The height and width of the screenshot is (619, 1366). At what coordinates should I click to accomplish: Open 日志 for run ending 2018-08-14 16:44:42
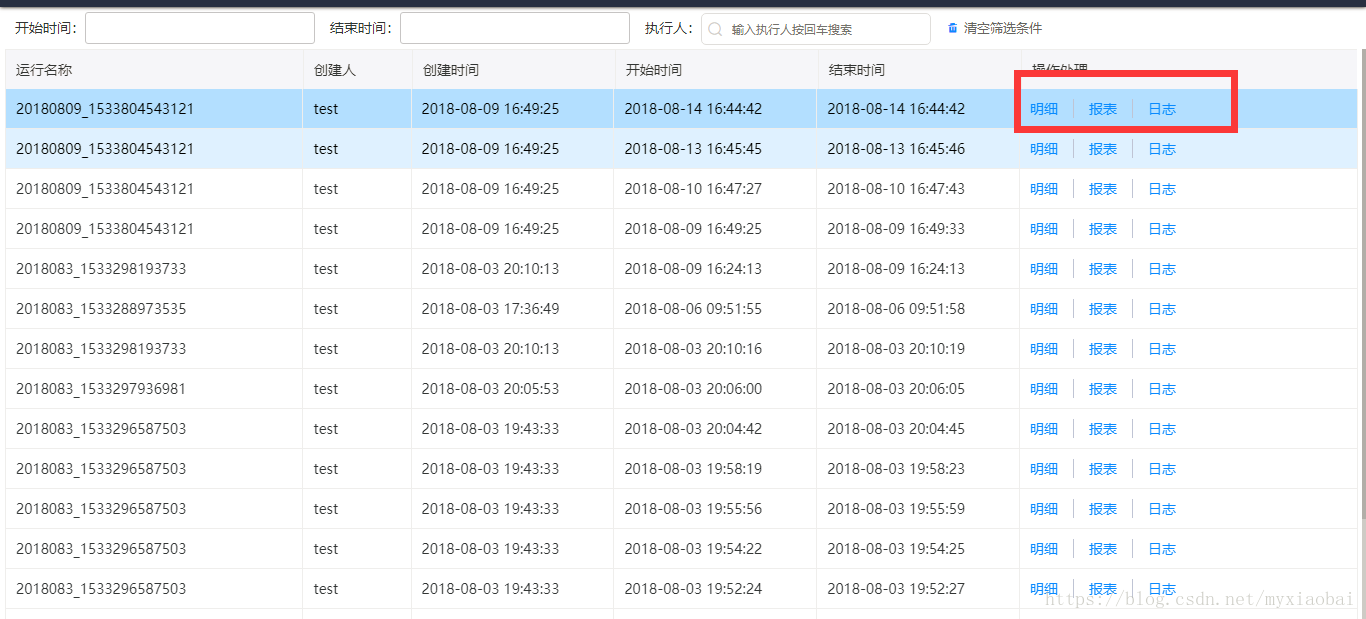point(1162,109)
